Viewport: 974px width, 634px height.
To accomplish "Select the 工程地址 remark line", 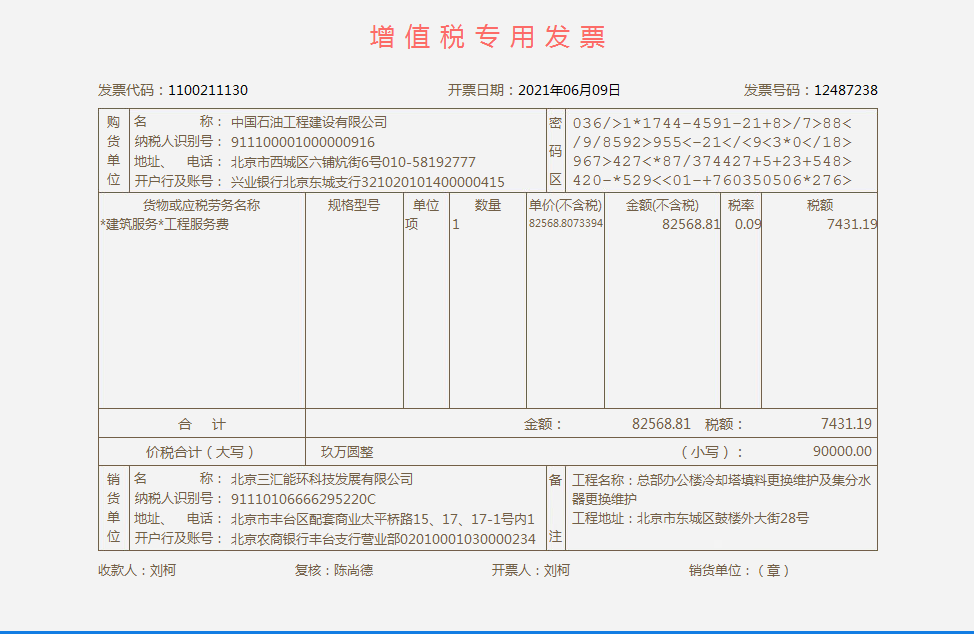I will (690, 518).
